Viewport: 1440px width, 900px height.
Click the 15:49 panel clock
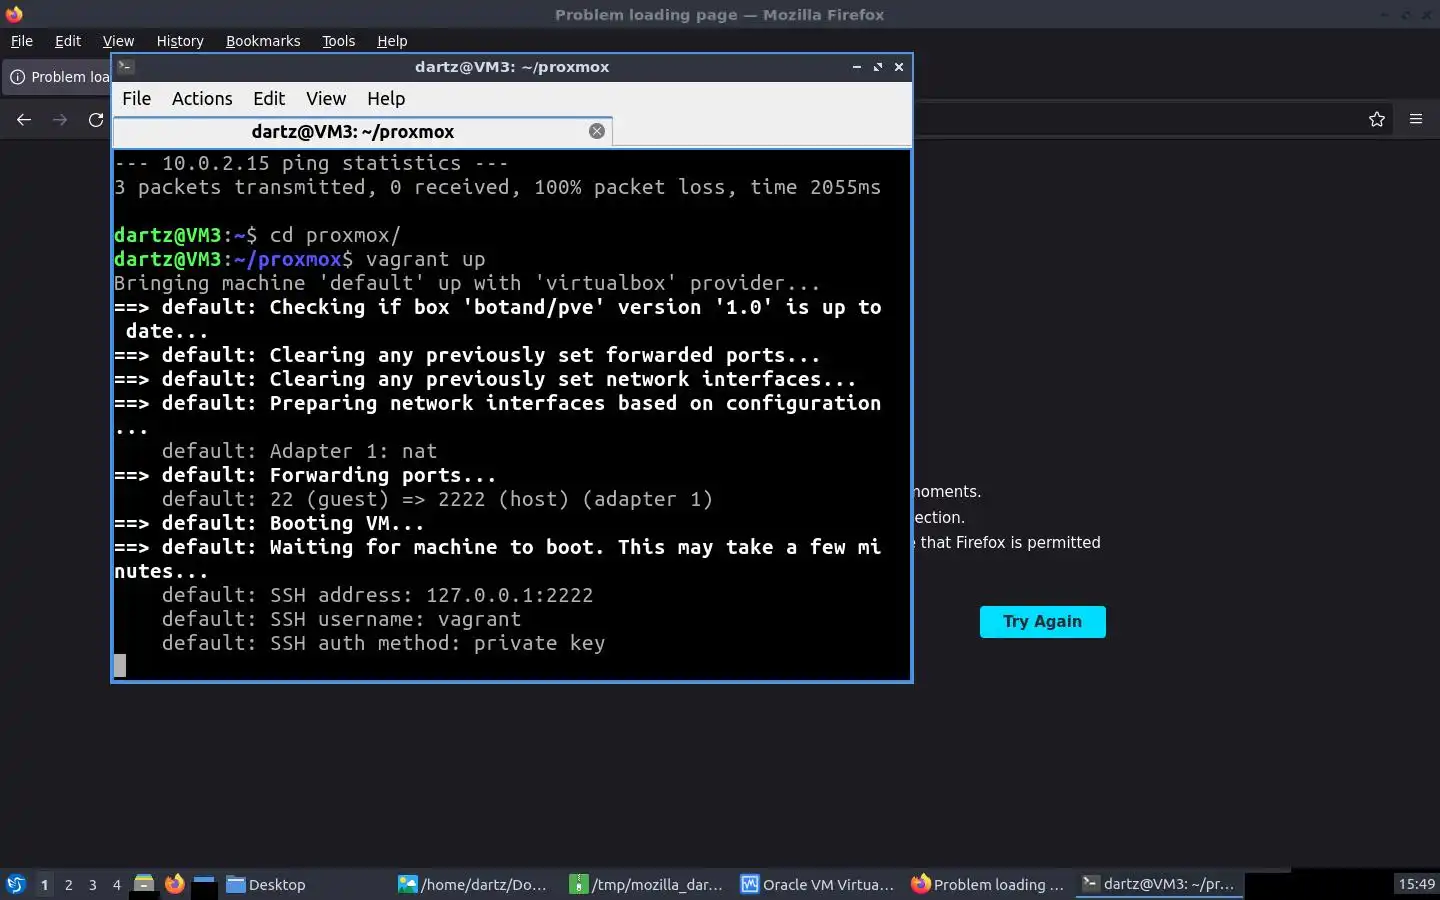pos(1416,884)
